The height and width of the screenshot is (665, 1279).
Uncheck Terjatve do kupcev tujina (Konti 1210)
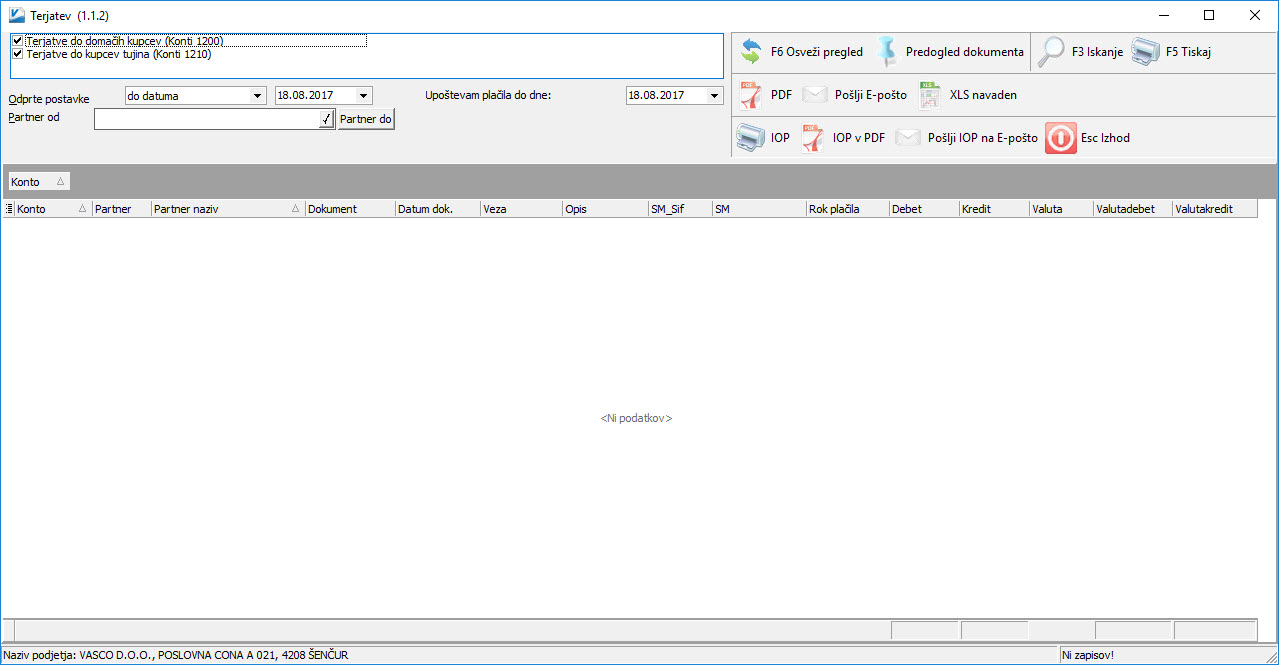[17, 54]
